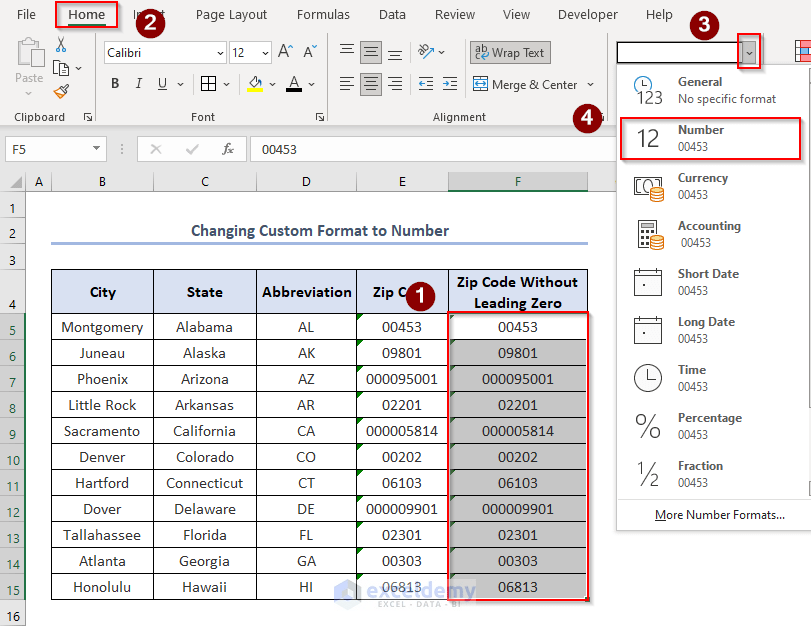
Task: Click the Increase Font Size icon
Action: [x=287, y=52]
